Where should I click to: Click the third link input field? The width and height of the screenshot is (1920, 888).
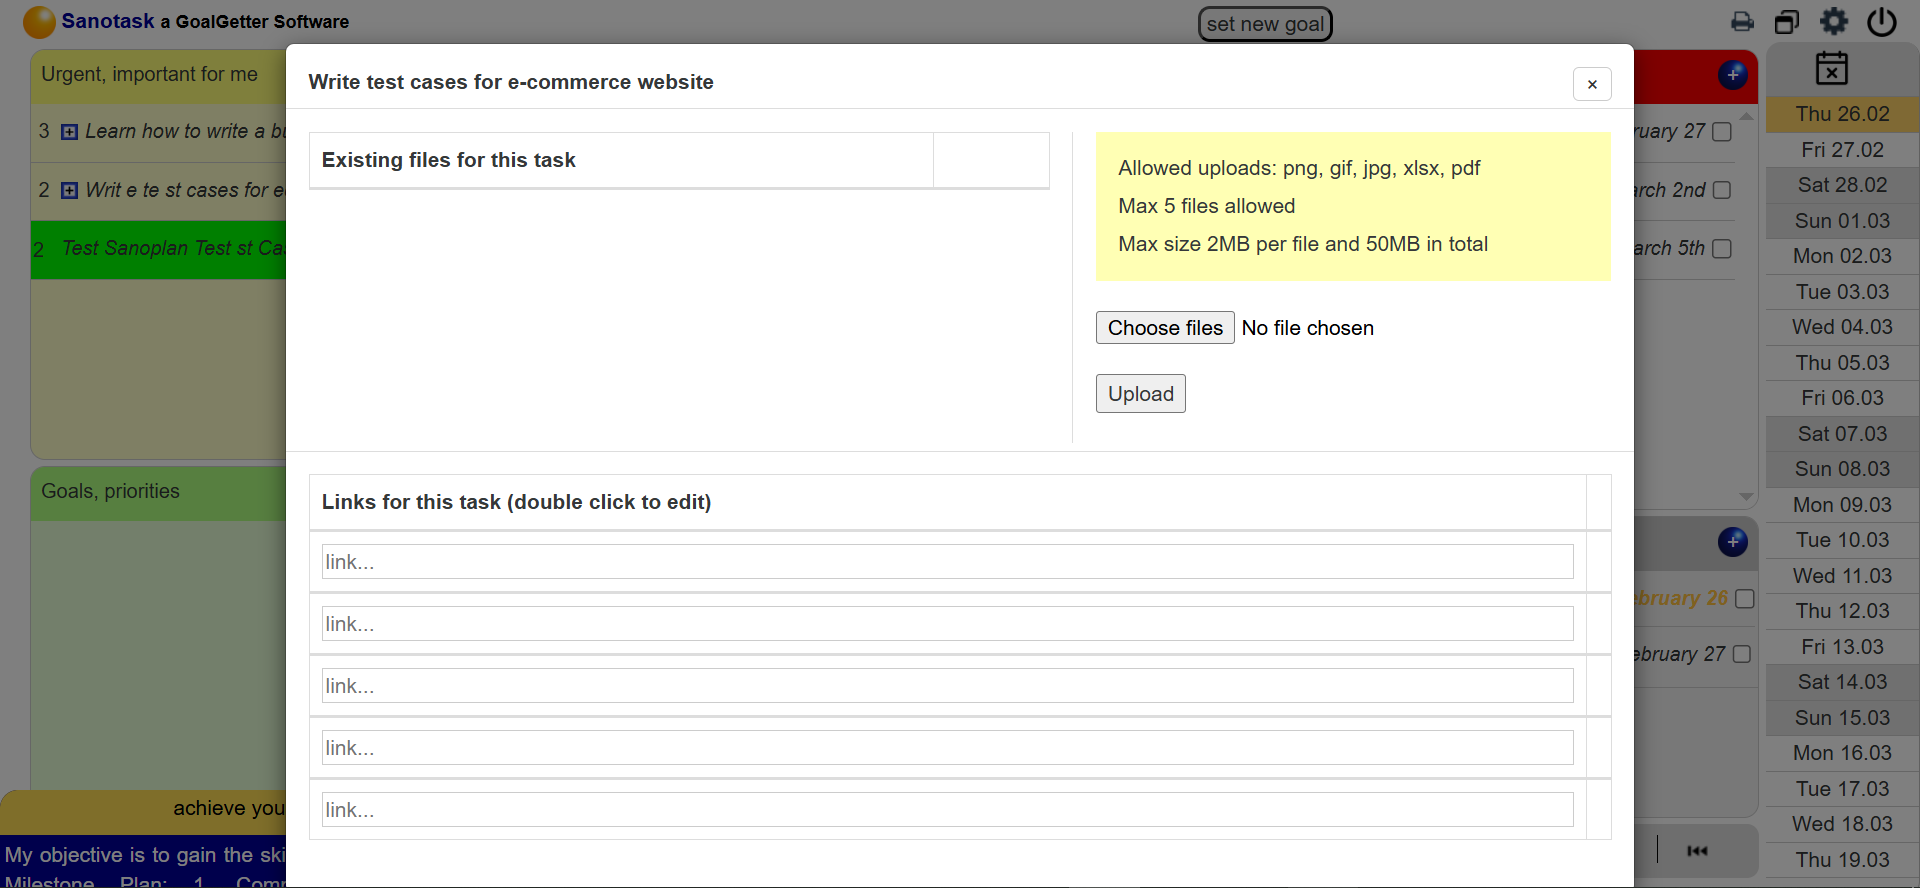point(947,686)
